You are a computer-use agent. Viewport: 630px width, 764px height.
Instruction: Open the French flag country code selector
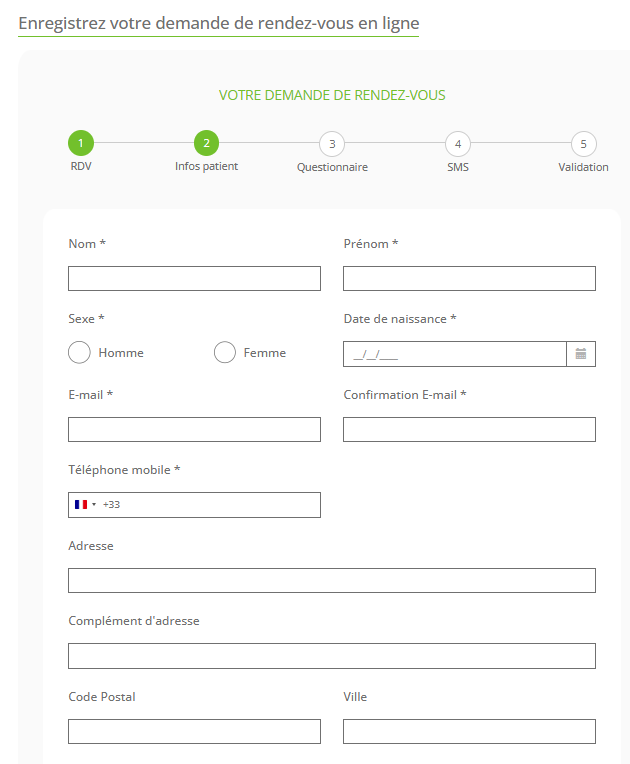pyautogui.click(x=85, y=505)
